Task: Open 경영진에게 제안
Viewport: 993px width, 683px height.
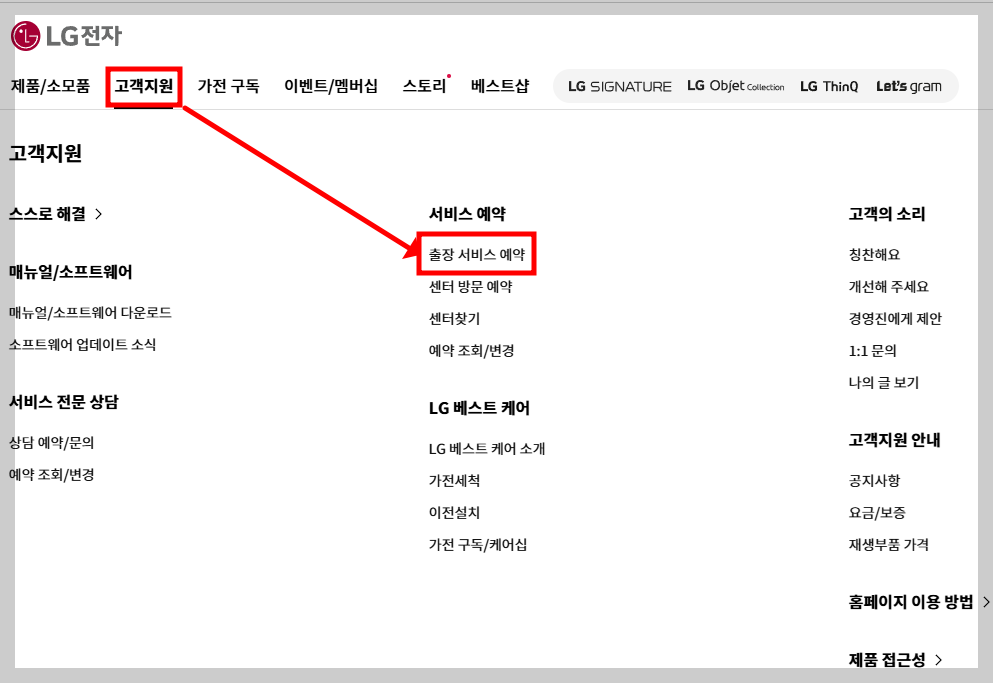Action: click(x=895, y=318)
